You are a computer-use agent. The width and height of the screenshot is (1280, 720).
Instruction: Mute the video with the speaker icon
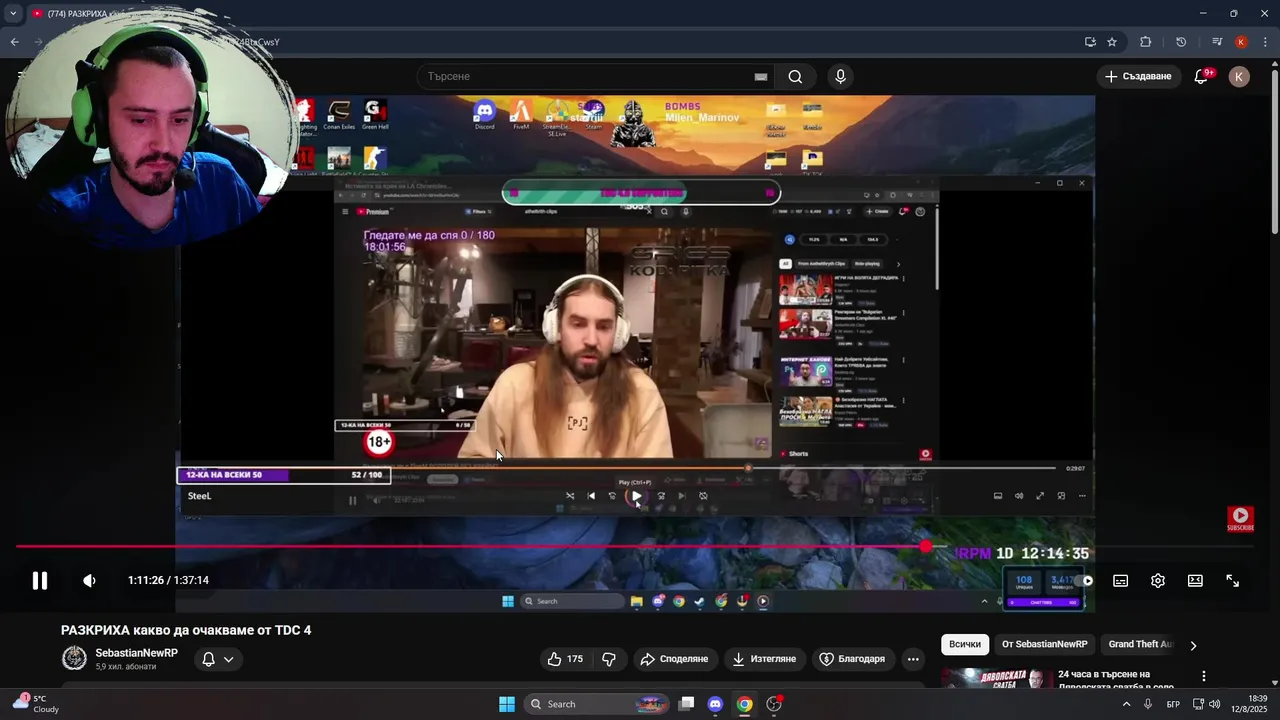89,580
